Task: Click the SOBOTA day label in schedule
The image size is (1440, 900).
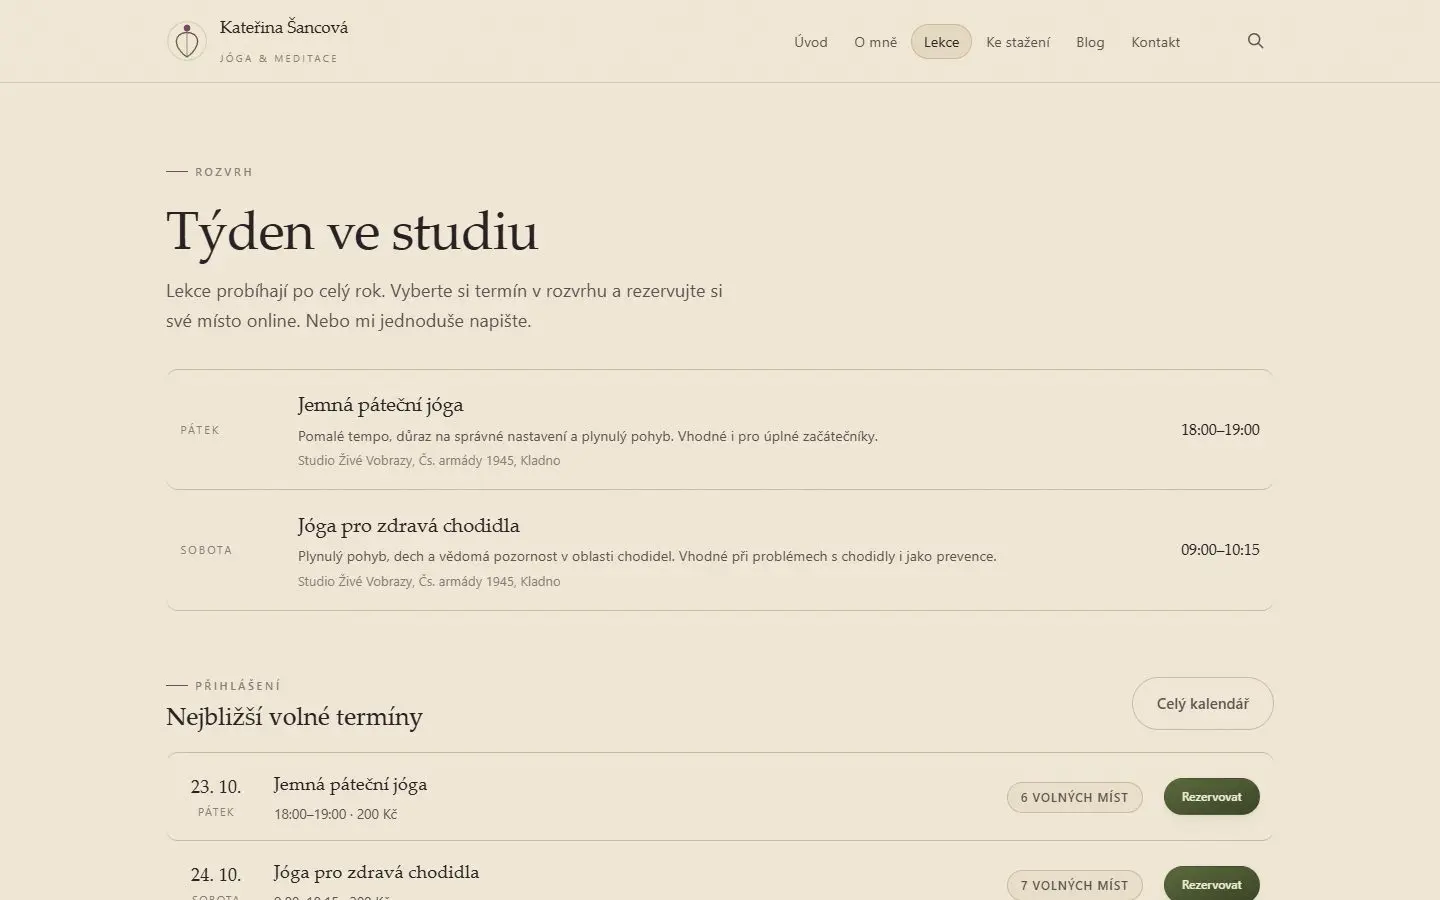Action: point(206,550)
